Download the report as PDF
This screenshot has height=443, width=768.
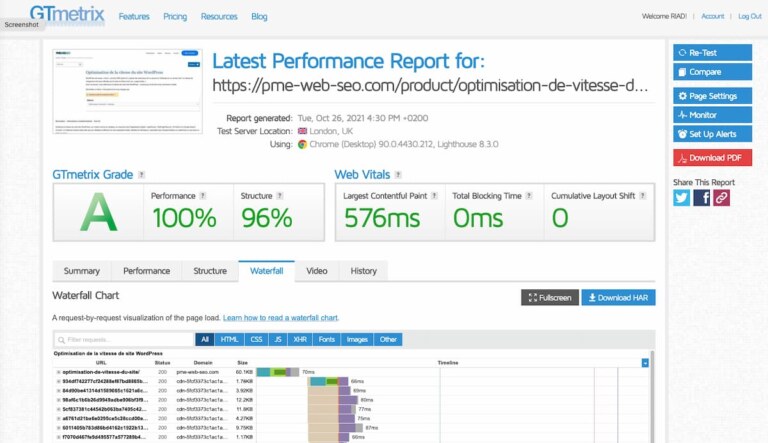[x=712, y=157]
